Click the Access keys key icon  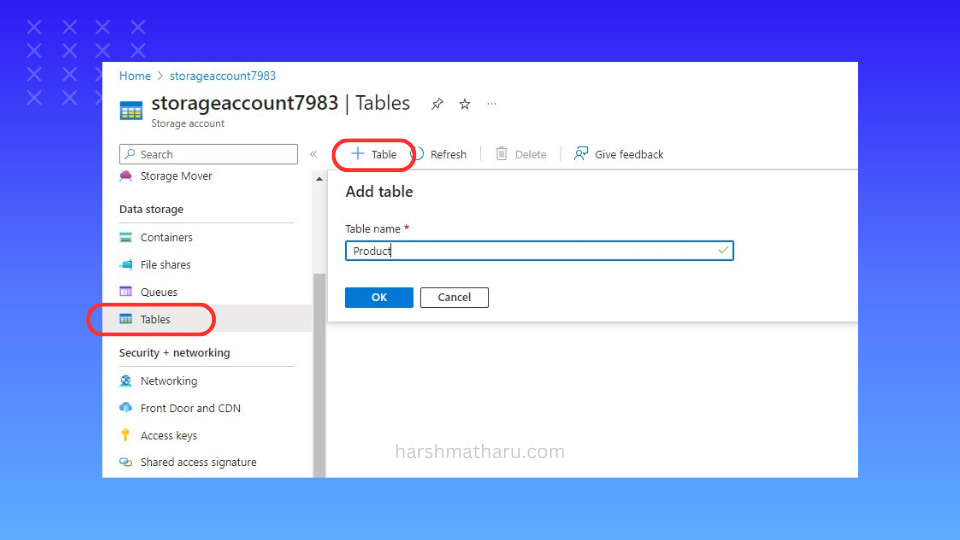pyautogui.click(x=126, y=435)
